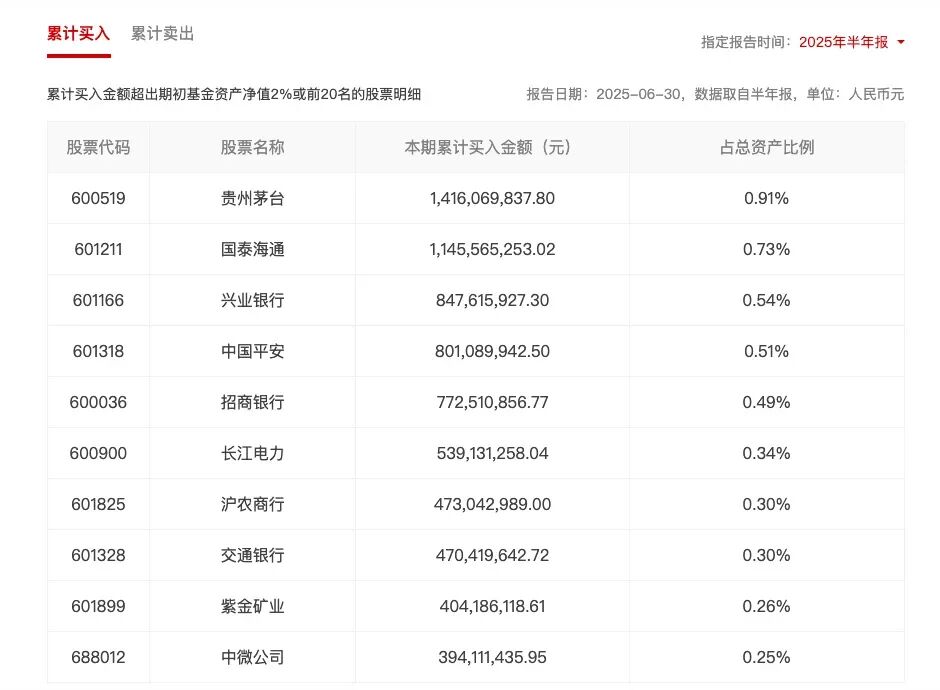This screenshot has height=690, width=940.
Task: Click stock code 688012
Action: (98, 657)
